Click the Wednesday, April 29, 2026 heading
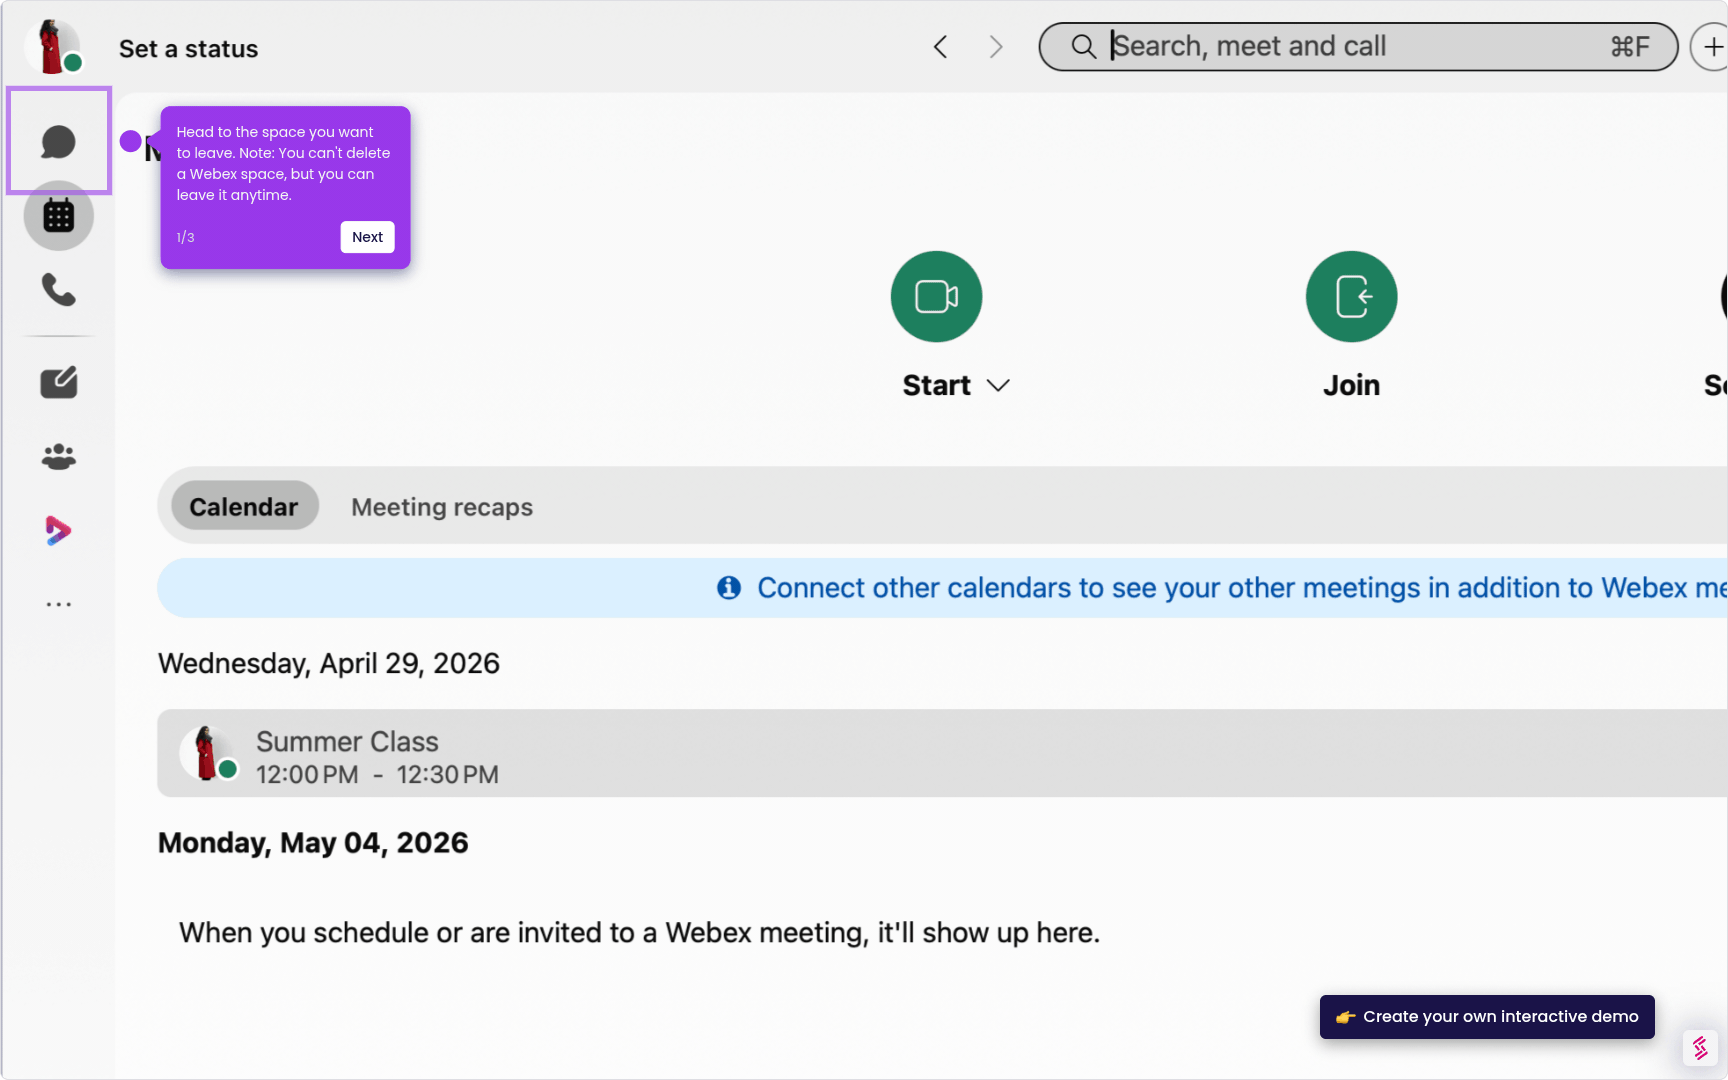Viewport: 1728px width, 1080px height. 329,664
